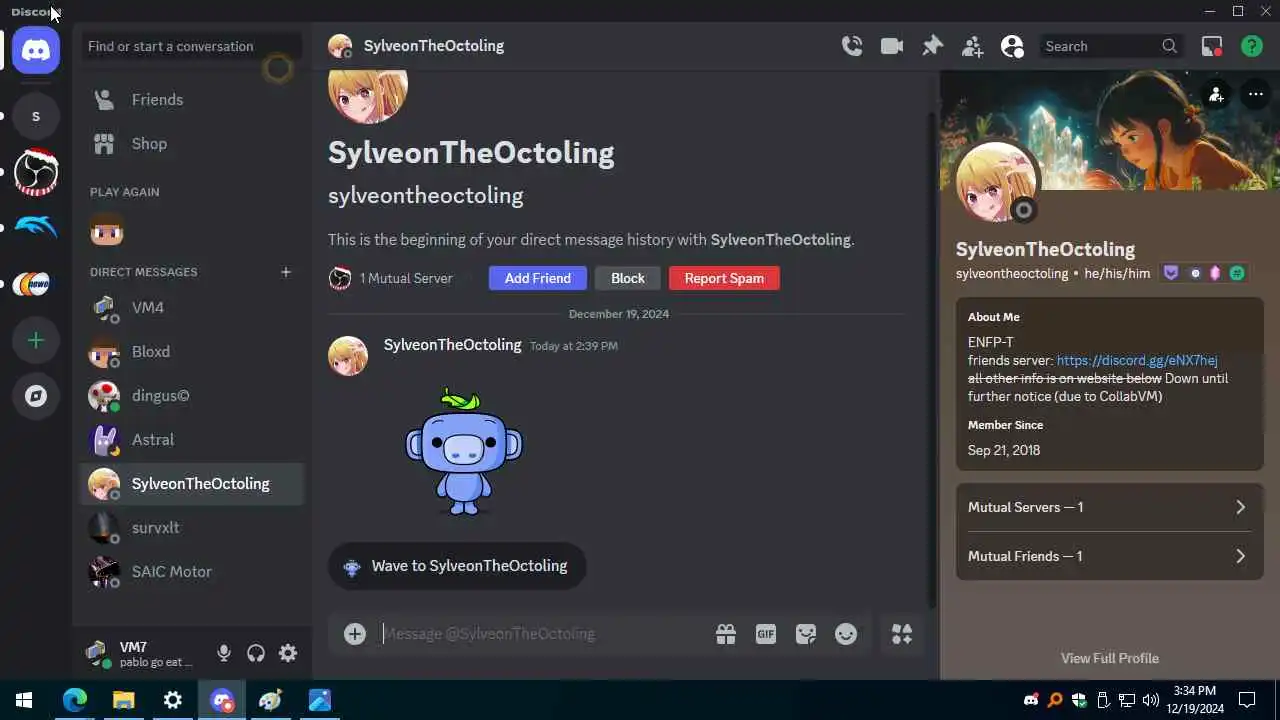The image size is (1280, 720).
Task: Open the sticker picker
Action: [806, 634]
